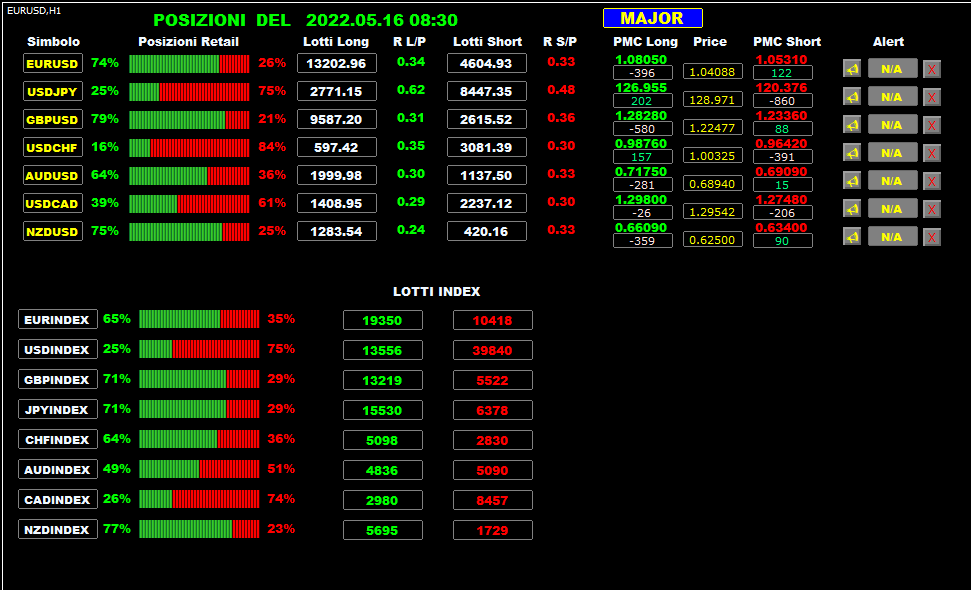Remove the USDCHF alert with its X button

pyautogui.click(x=932, y=153)
